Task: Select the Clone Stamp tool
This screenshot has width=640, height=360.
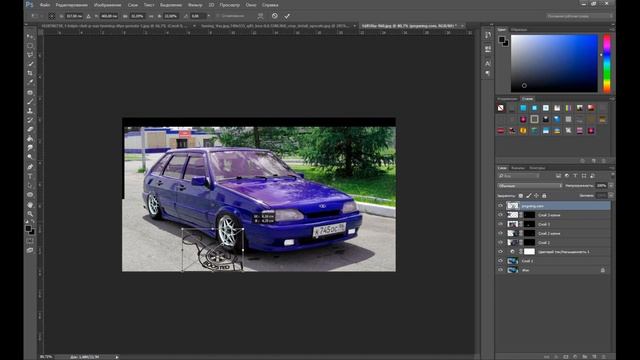Action: [30, 111]
